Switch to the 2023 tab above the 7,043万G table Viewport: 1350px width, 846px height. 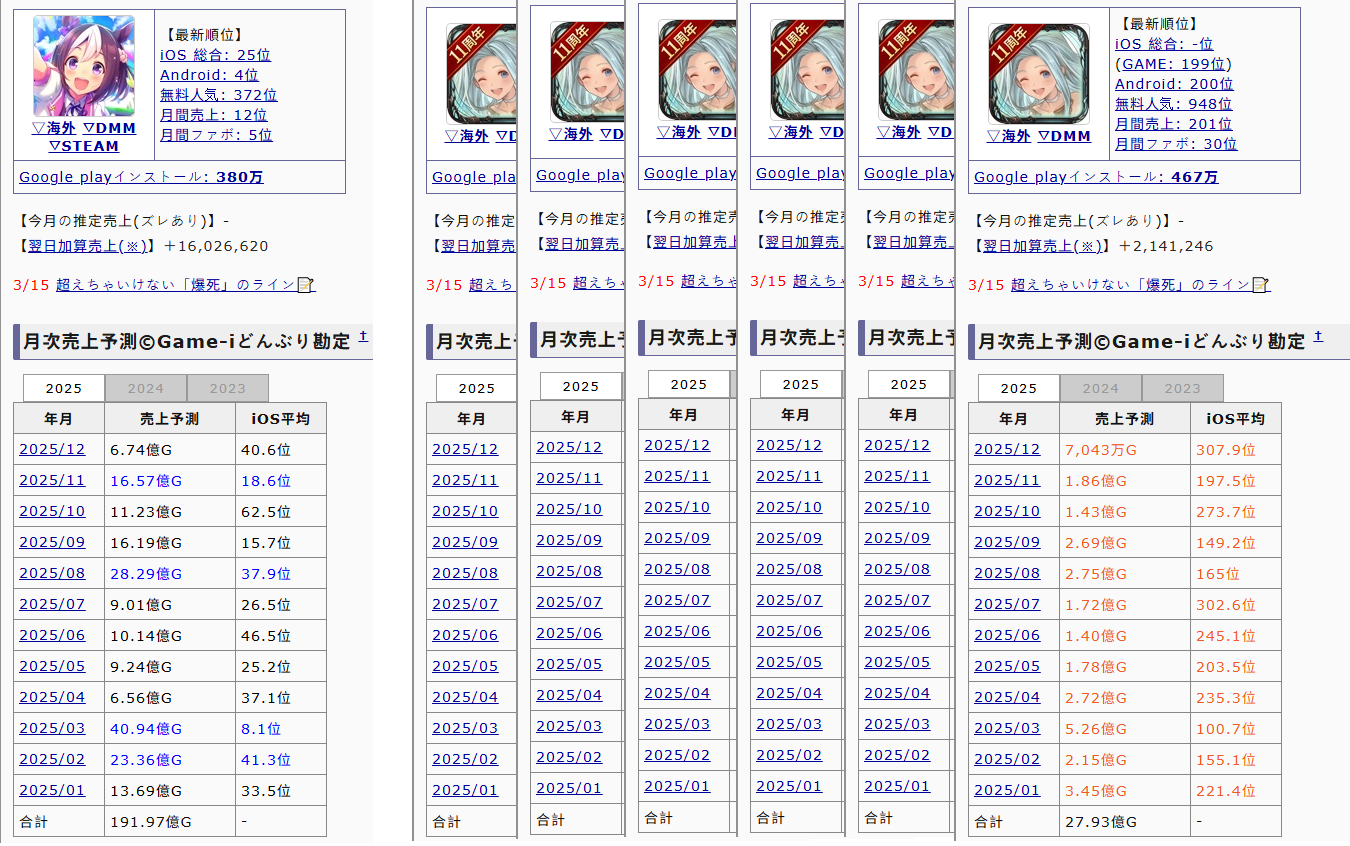tap(1183, 389)
